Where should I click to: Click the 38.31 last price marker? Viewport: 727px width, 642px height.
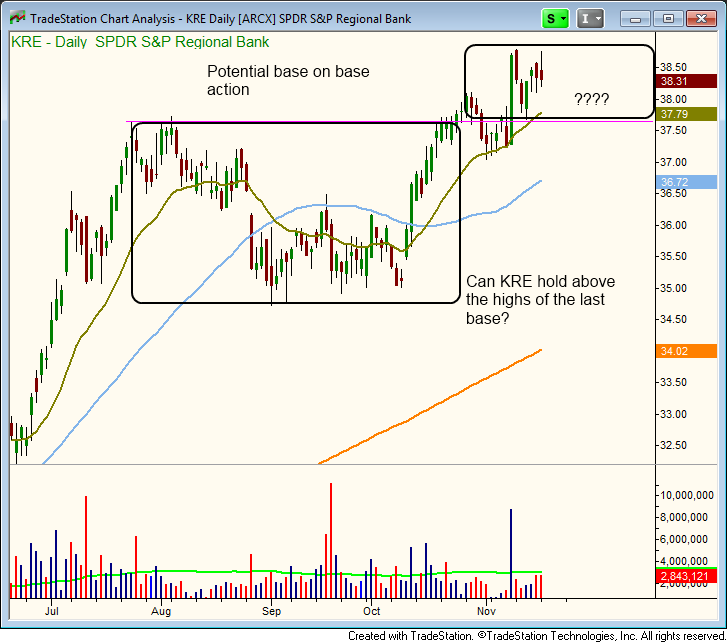[x=686, y=81]
